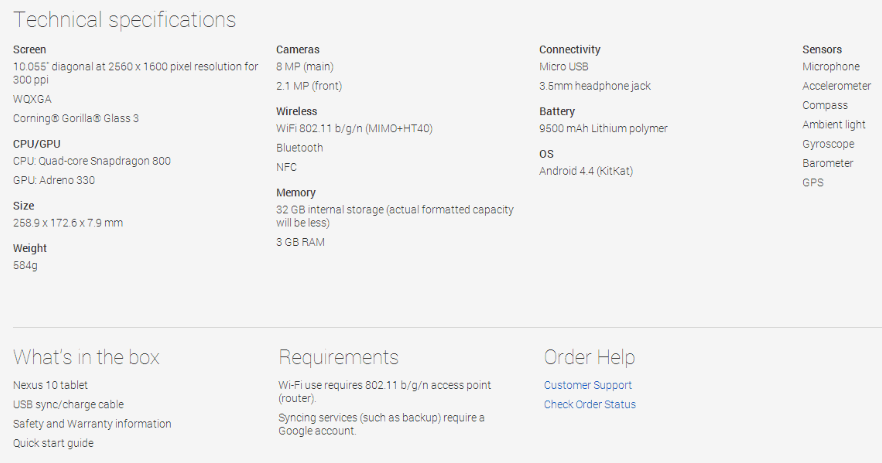
Task: Click the Technical specifications heading
Action: click(124, 20)
